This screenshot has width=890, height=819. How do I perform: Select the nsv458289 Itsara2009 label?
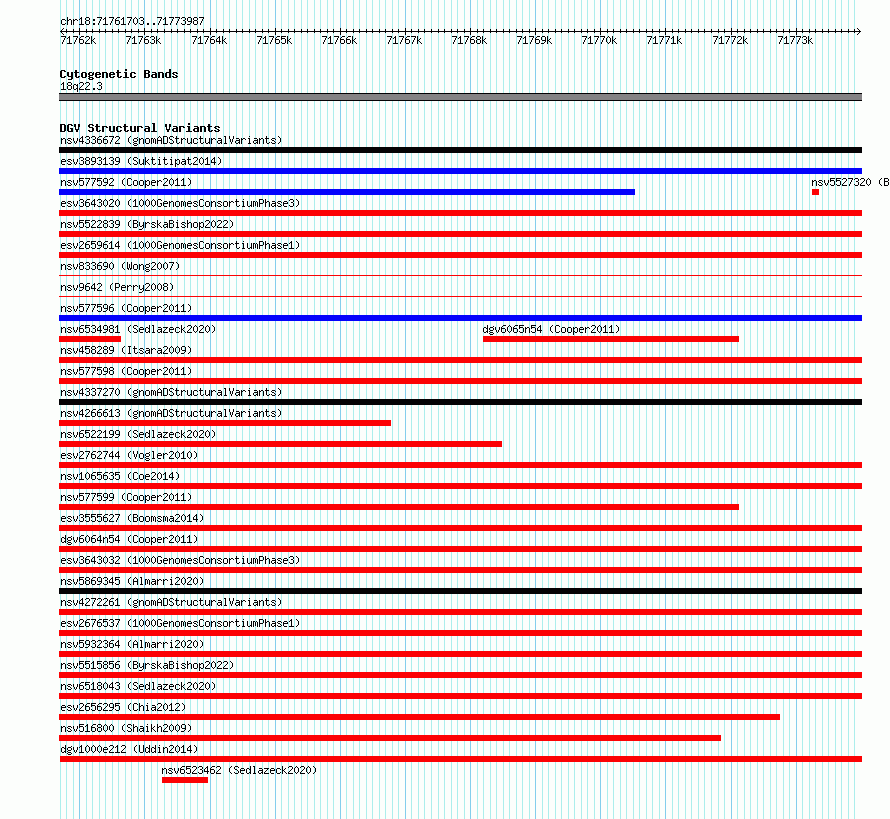click(x=126, y=350)
